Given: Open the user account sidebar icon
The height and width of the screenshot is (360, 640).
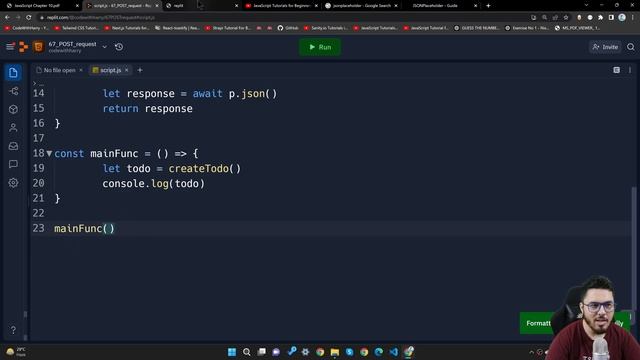Looking at the screenshot, I should pos(13,128).
